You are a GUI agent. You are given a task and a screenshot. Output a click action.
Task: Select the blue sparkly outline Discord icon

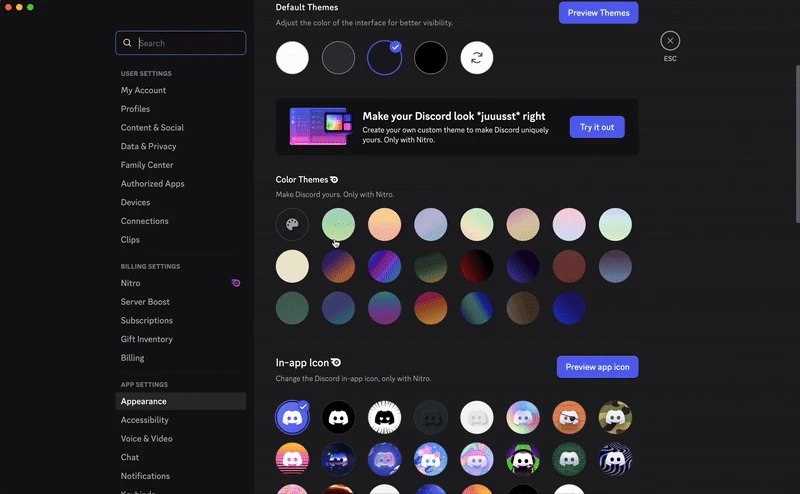[385, 459]
